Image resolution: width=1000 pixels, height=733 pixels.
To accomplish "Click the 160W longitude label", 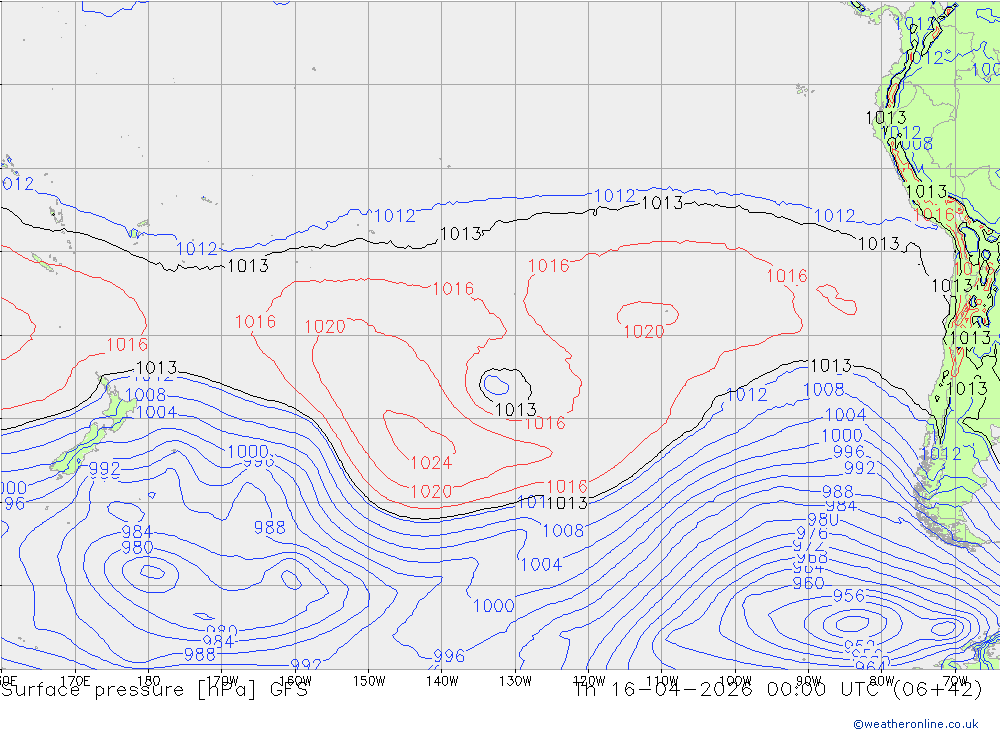I will coord(295,681).
